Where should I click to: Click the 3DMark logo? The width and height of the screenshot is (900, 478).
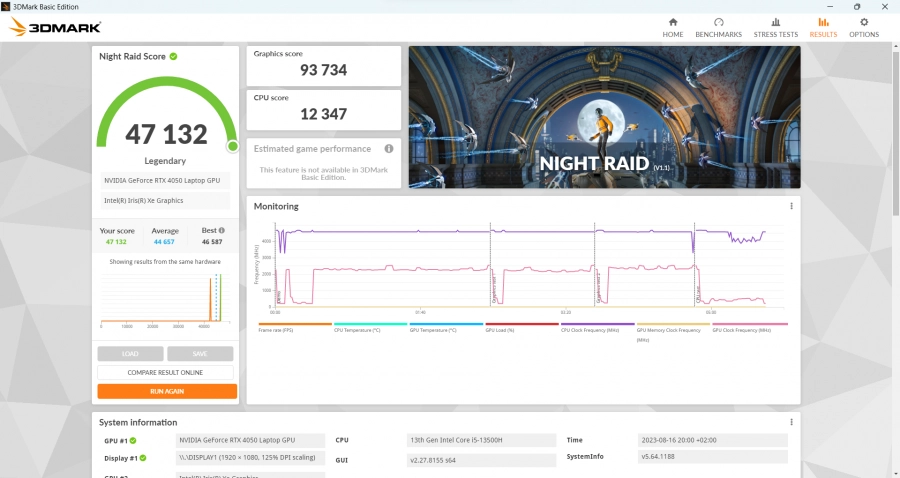(56, 27)
